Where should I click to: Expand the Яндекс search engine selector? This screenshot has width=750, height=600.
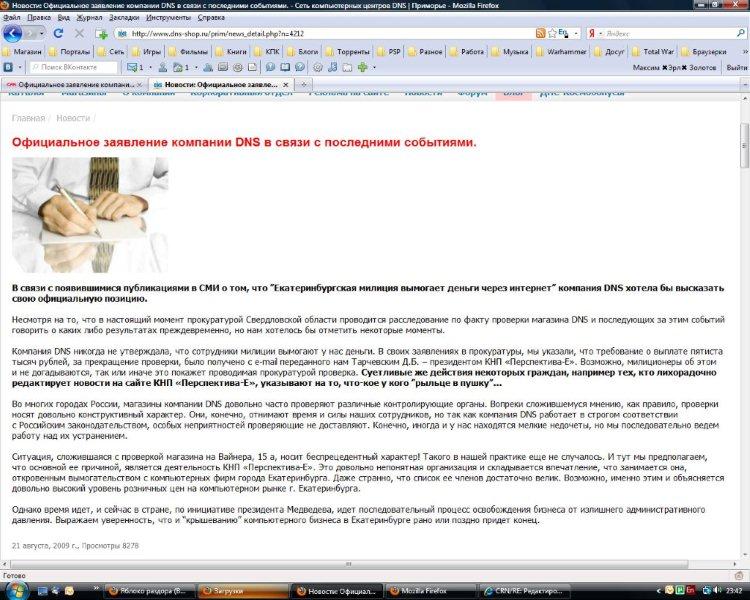tap(597, 34)
